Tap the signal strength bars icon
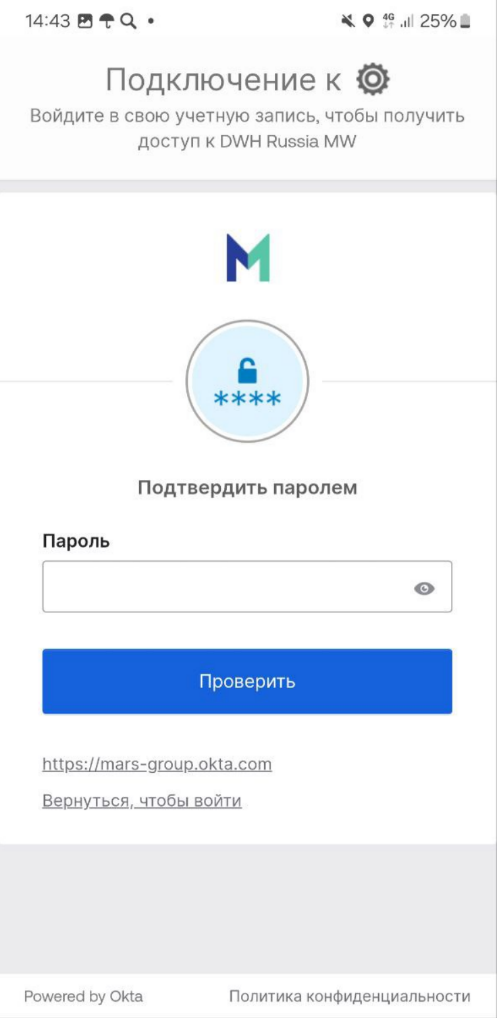 pyautogui.click(x=407, y=22)
